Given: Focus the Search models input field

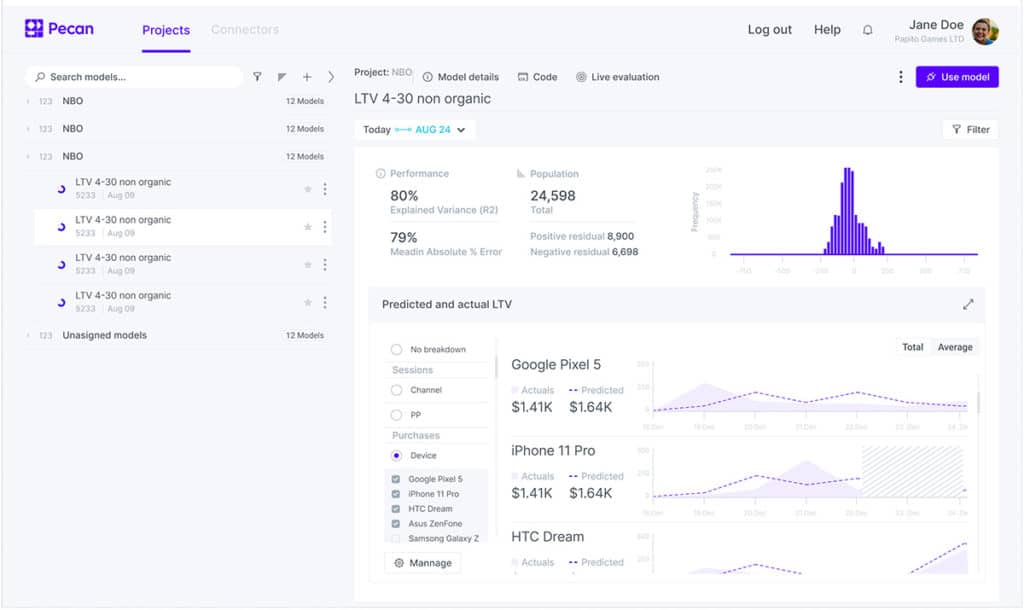Looking at the screenshot, I should (x=134, y=77).
